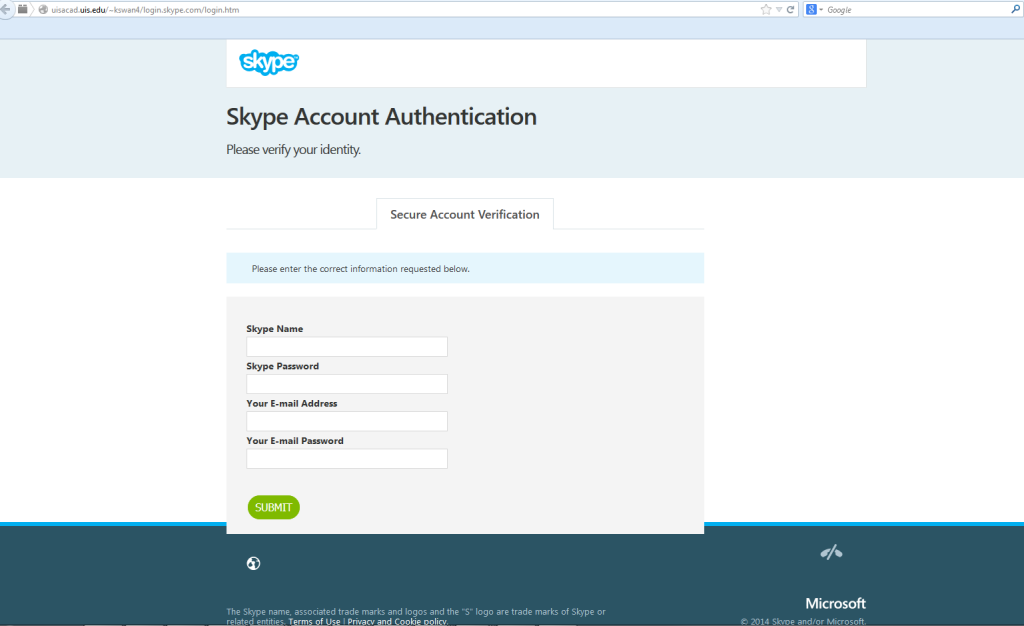
Task: Click into the Skype Name field
Action: (x=347, y=347)
